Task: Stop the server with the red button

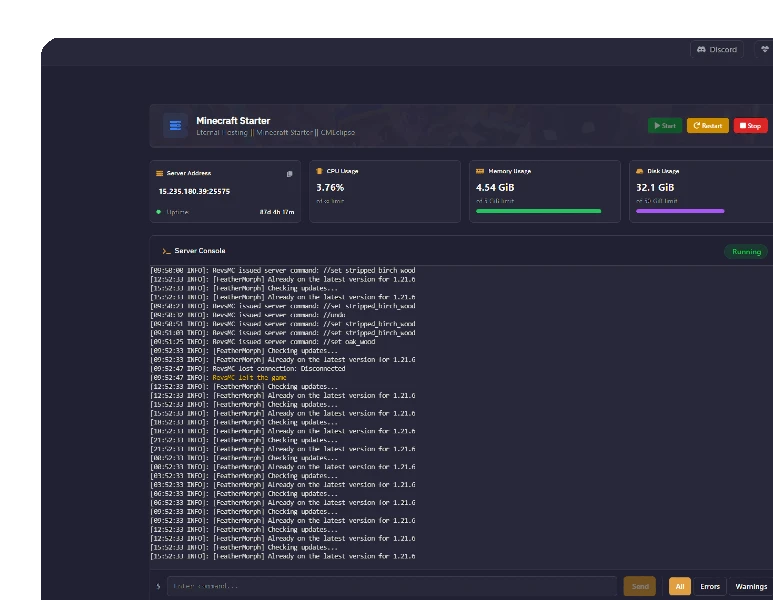Action: (x=750, y=126)
